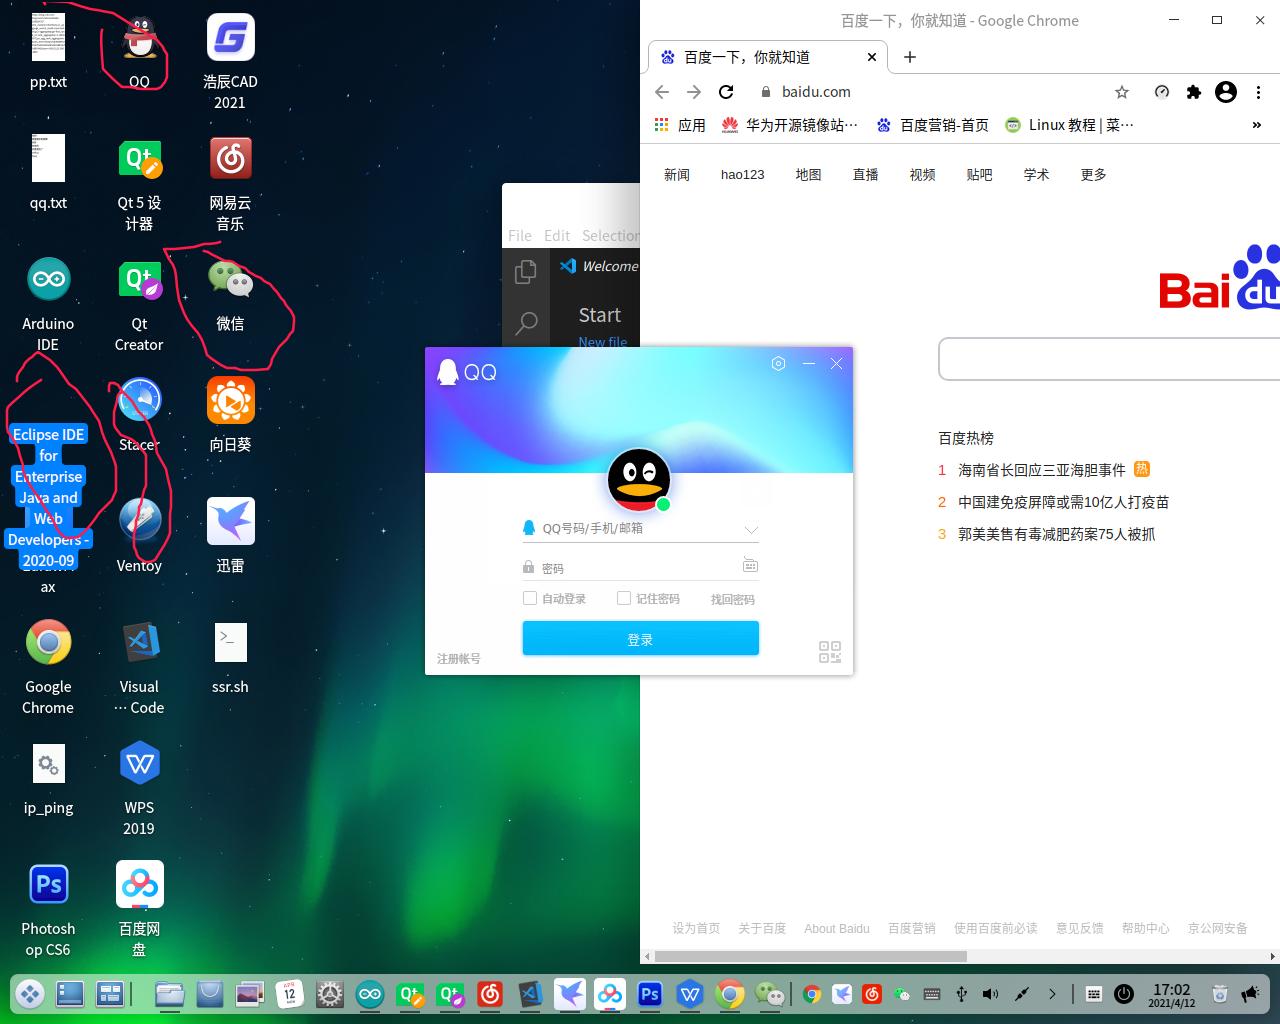This screenshot has height=1024, width=1280.
Task: Enable 自动登录 checkbox in QQ
Action: pyautogui.click(x=530, y=598)
